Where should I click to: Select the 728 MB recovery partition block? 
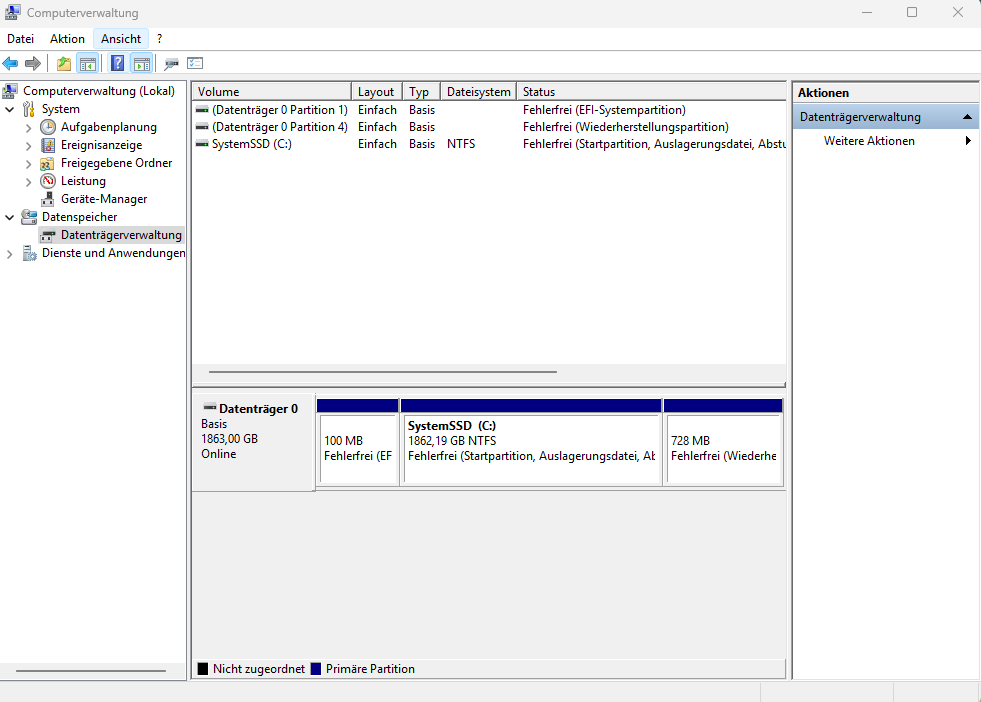(723, 442)
